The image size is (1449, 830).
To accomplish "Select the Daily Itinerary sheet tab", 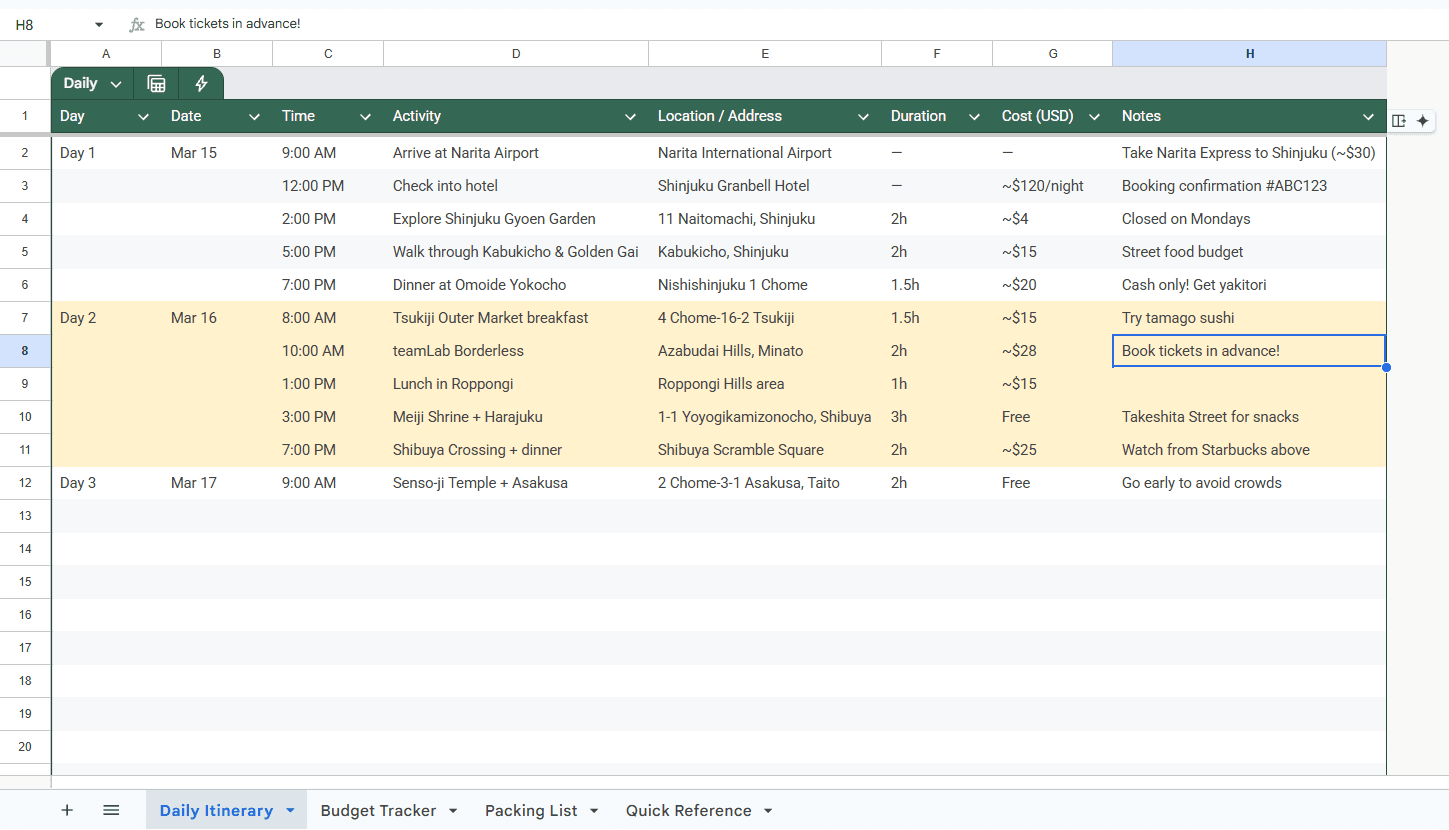I will [216, 810].
